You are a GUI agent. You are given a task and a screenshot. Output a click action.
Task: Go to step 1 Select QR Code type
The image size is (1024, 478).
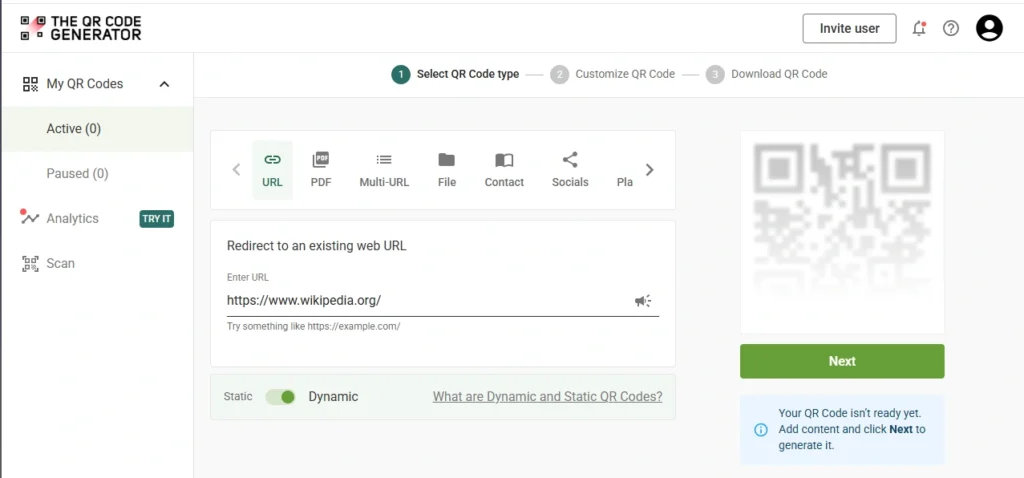click(x=455, y=74)
